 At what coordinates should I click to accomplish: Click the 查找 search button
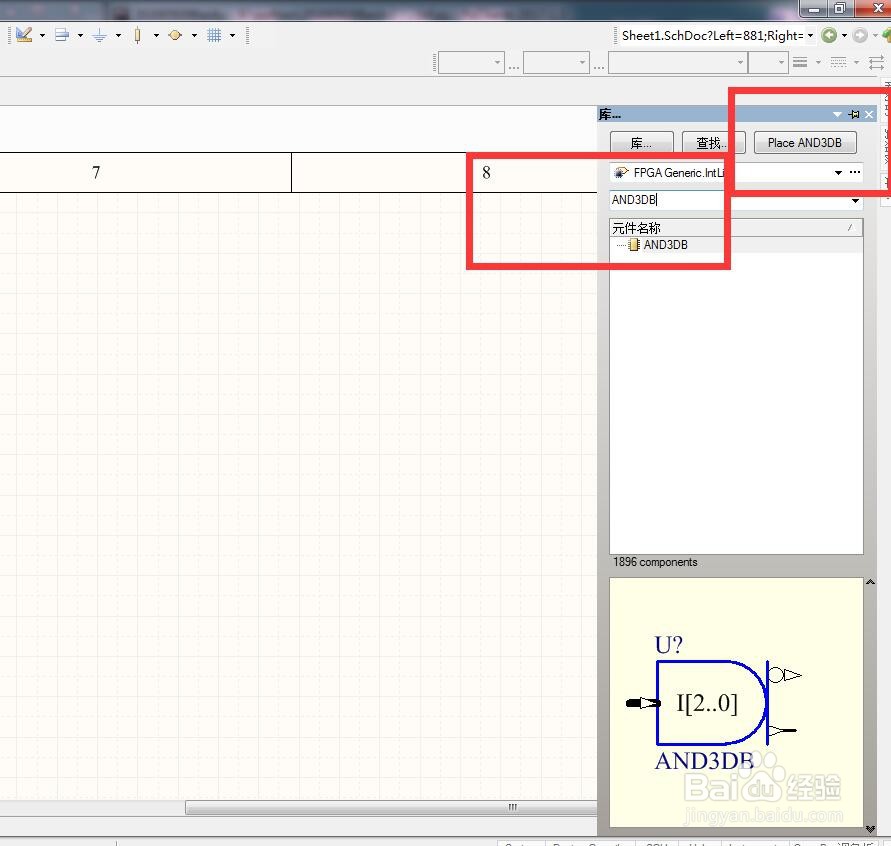click(713, 143)
